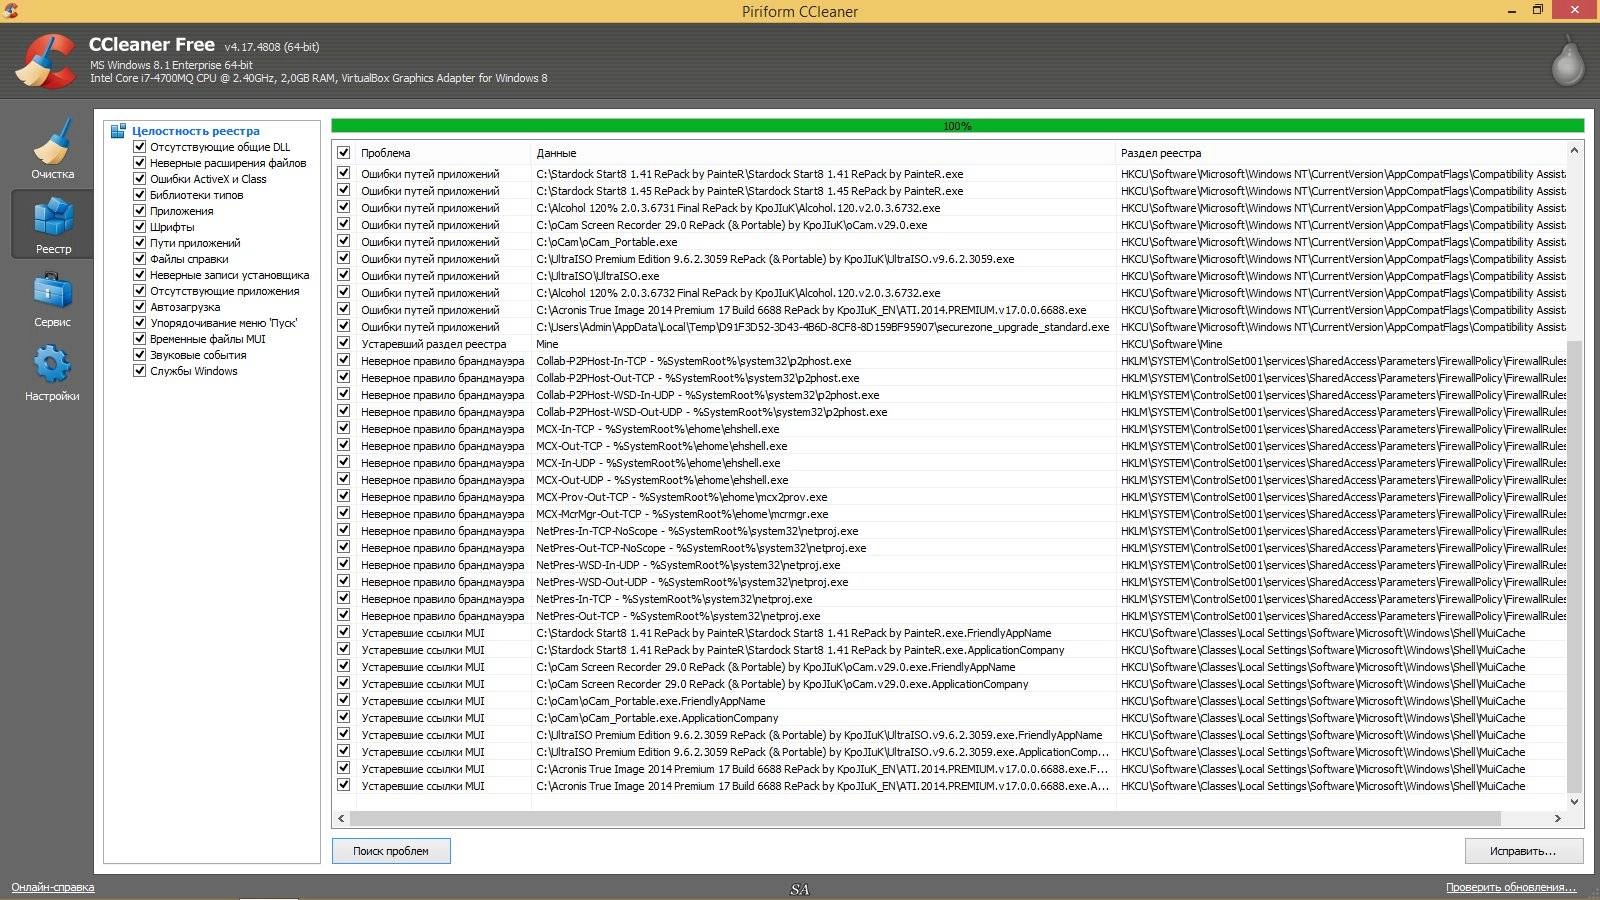The height and width of the screenshot is (900, 1600).
Task: Click the Неверные записи установщика label
Action: coord(230,275)
